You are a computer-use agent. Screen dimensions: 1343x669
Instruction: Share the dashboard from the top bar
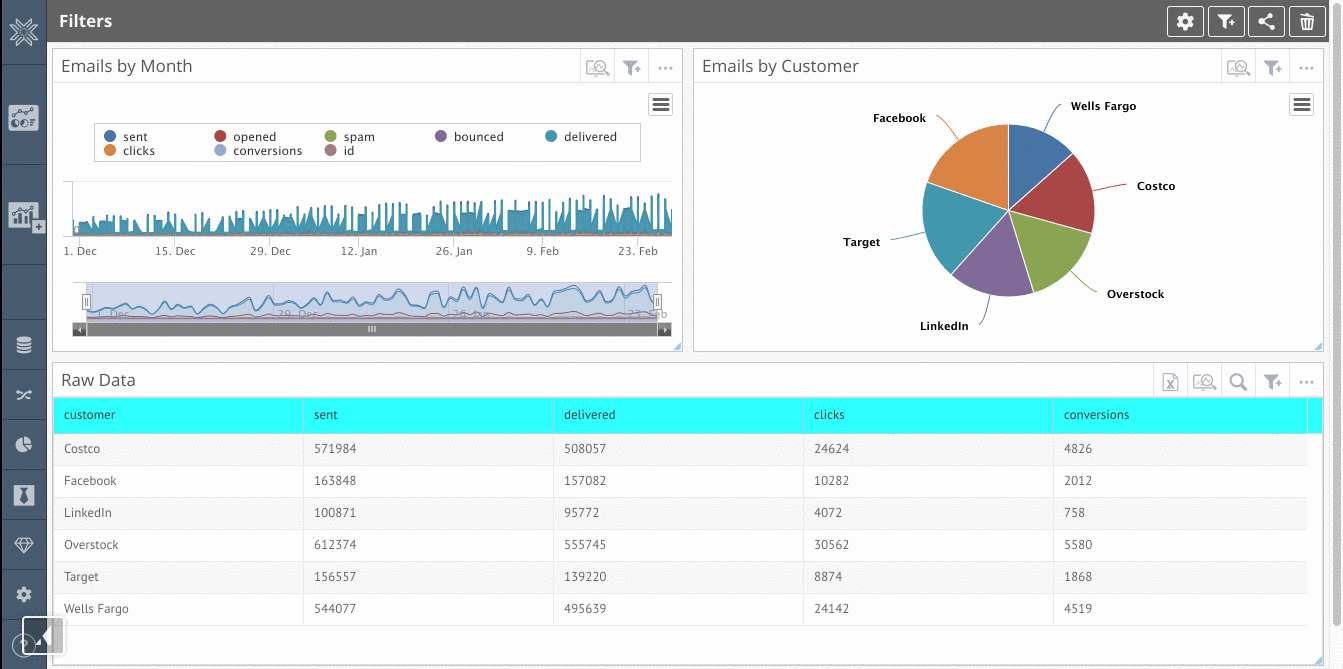pyautogui.click(x=1266, y=20)
